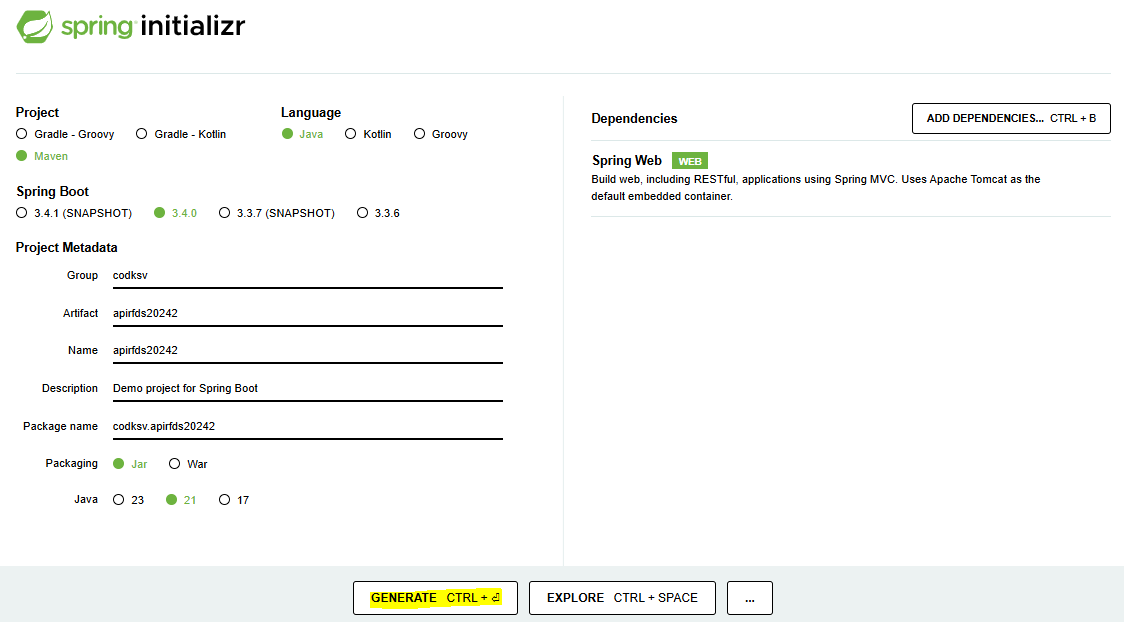Select Spring Boot 3.4.1 SNAPSHOT version

click(20, 212)
